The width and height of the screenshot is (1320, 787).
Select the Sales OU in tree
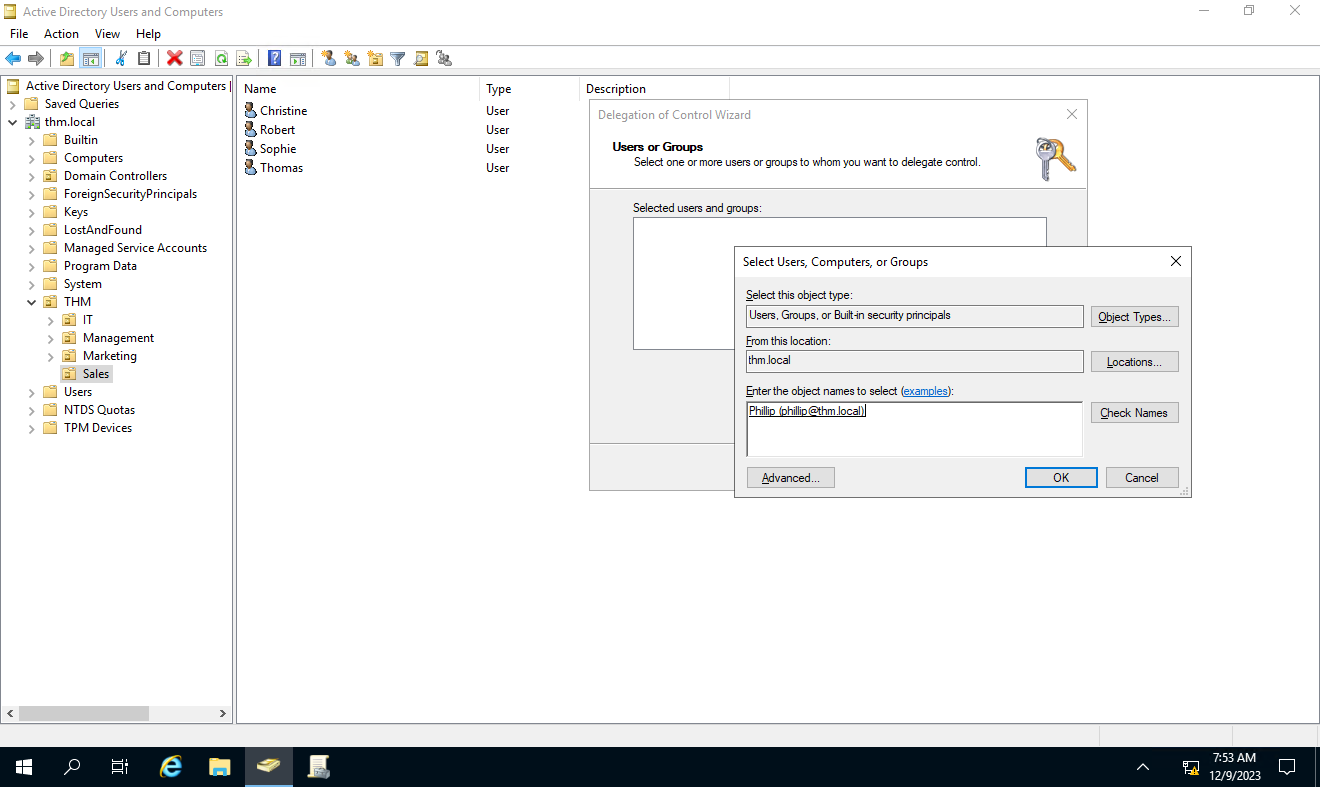pyautogui.click(x=86, y=374)
